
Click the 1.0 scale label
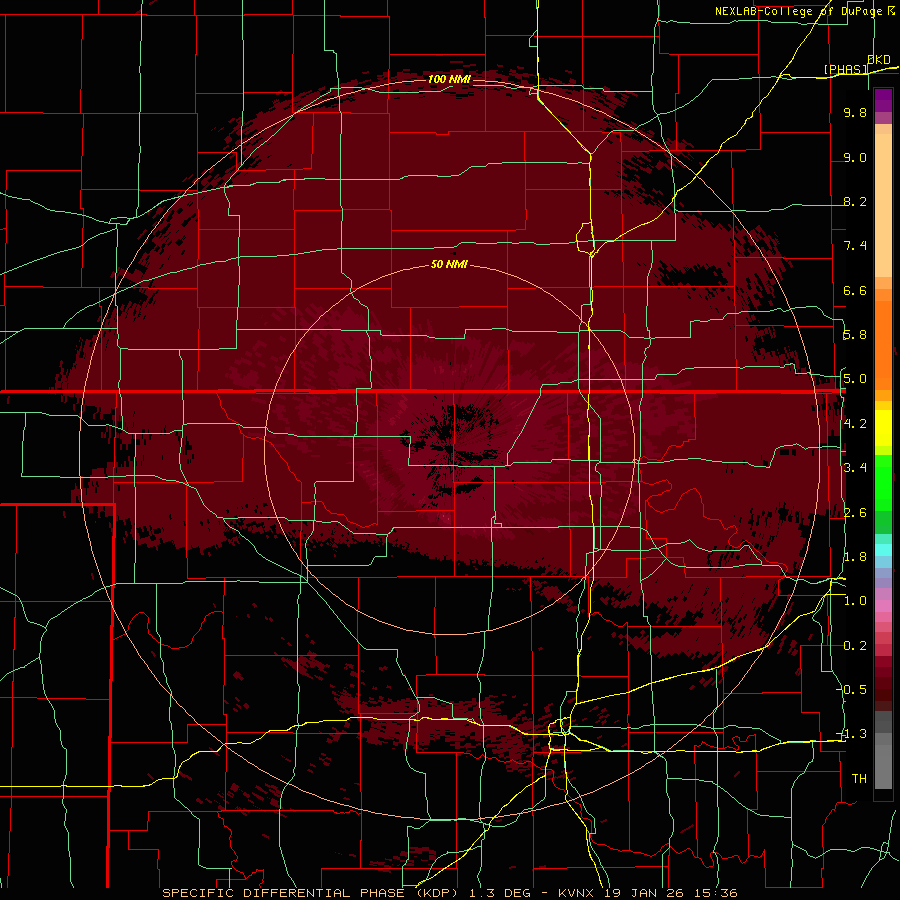point(855,601)
